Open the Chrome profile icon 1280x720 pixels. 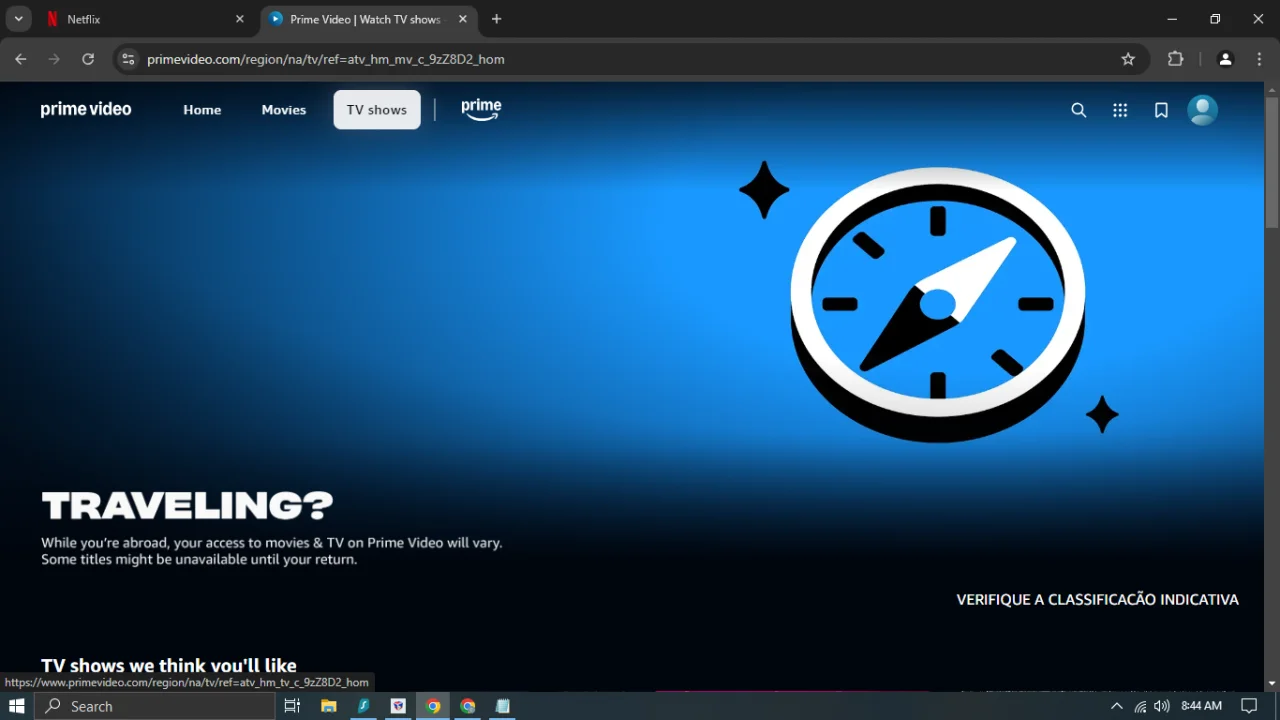click(1225, 59)
